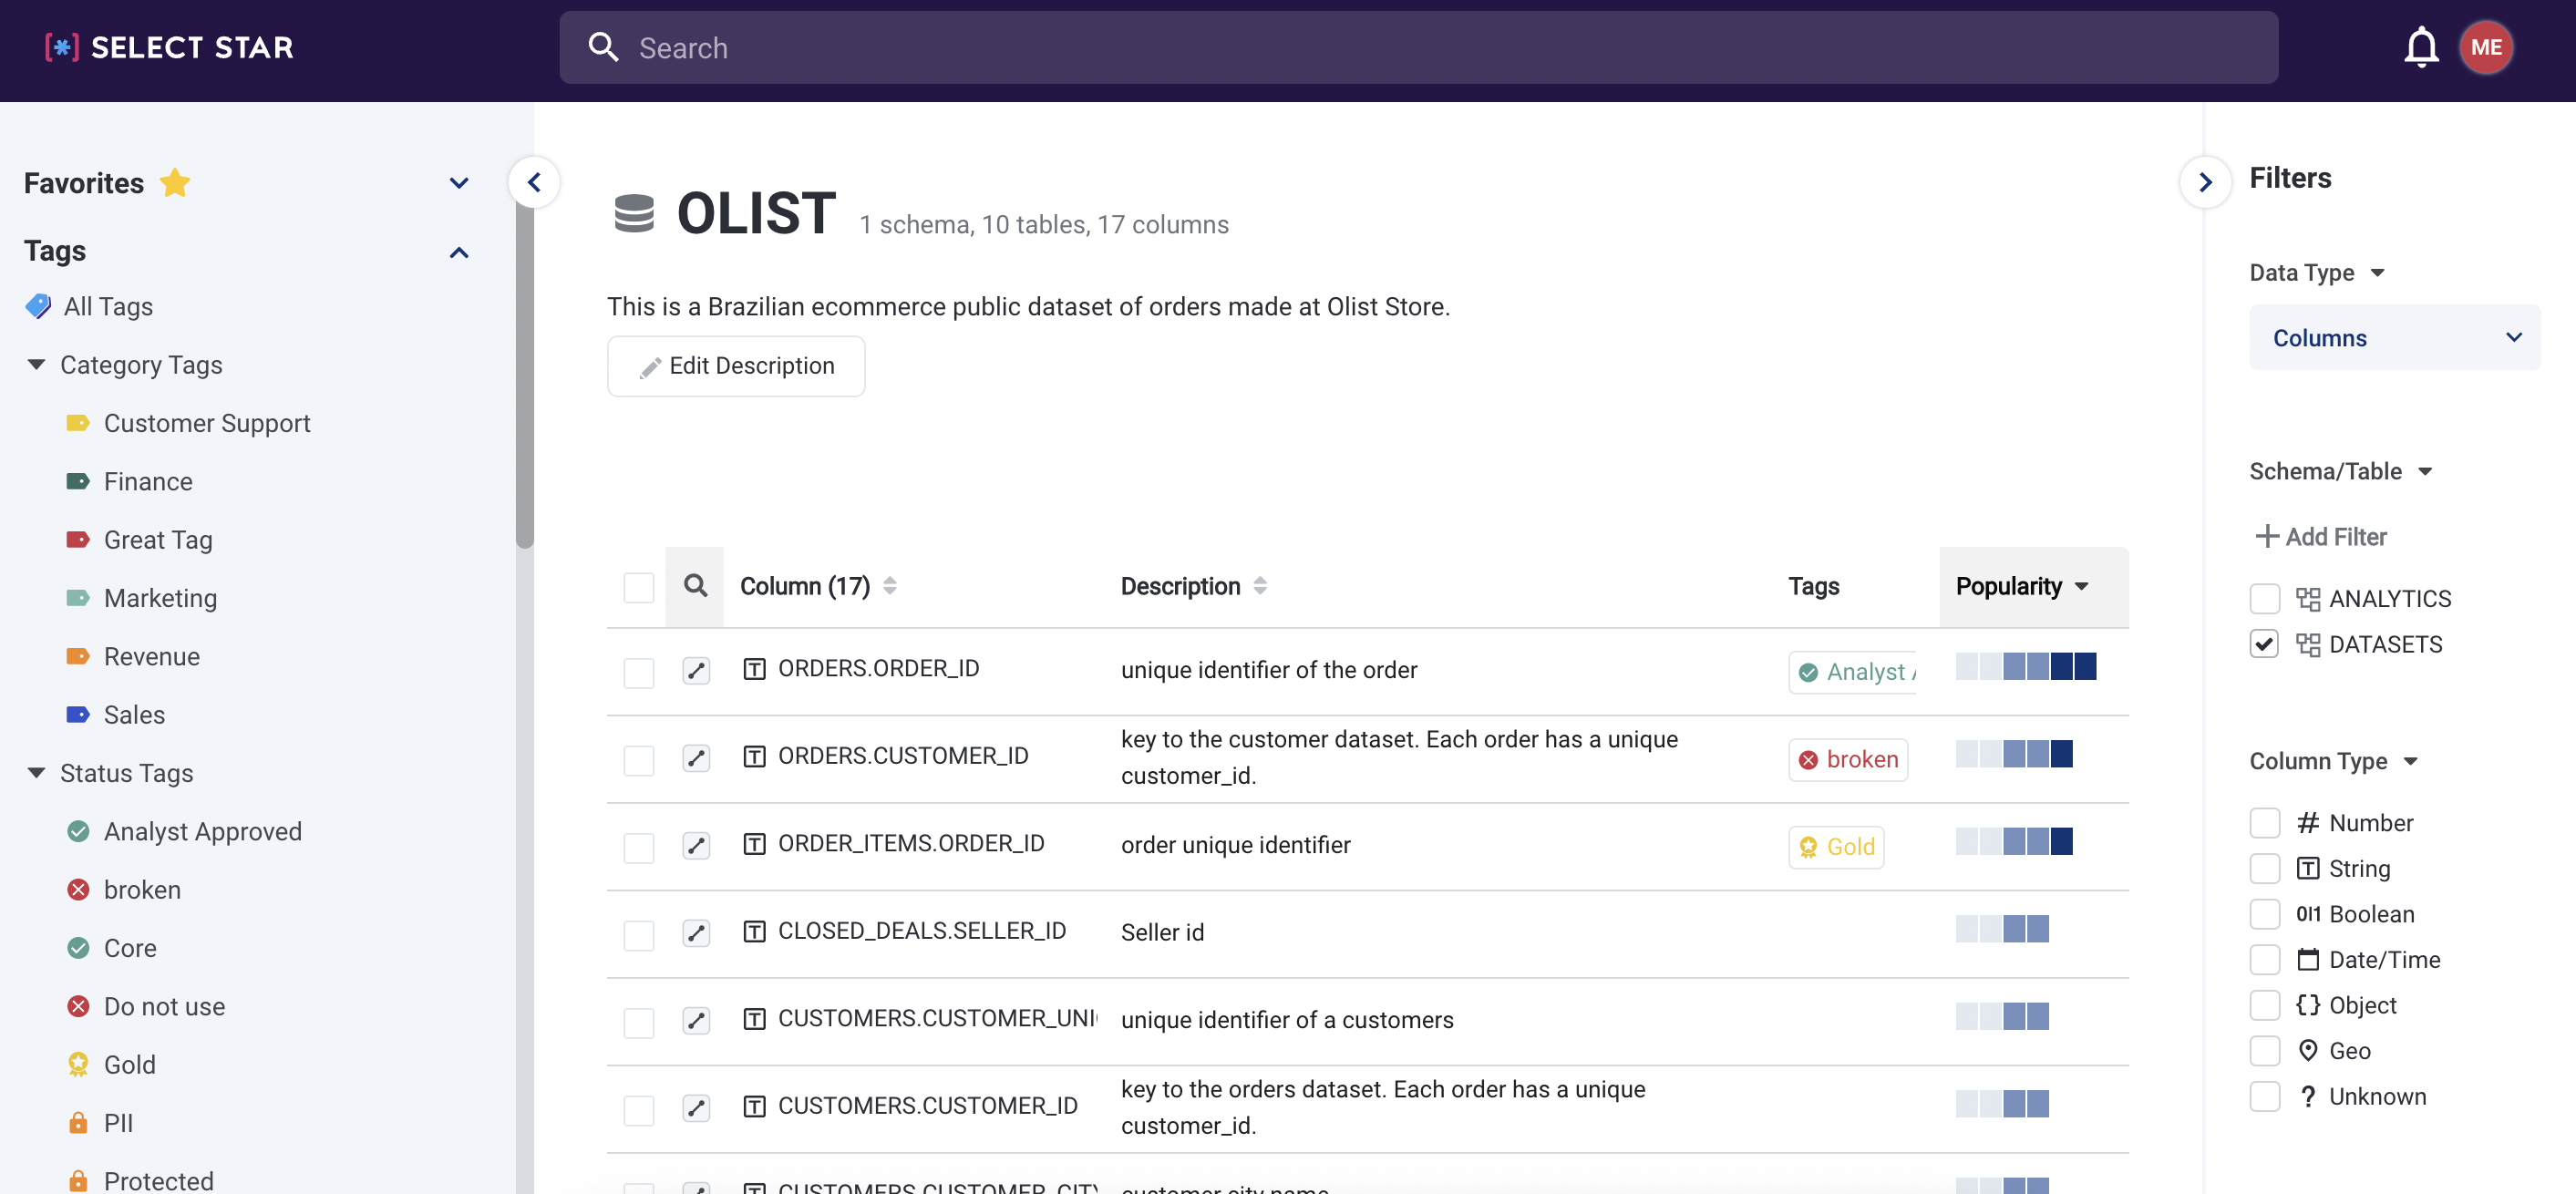Screen dimensions: 2576x1194
Task: Open the Columns data type dropdown
Action: [2393, 338]
